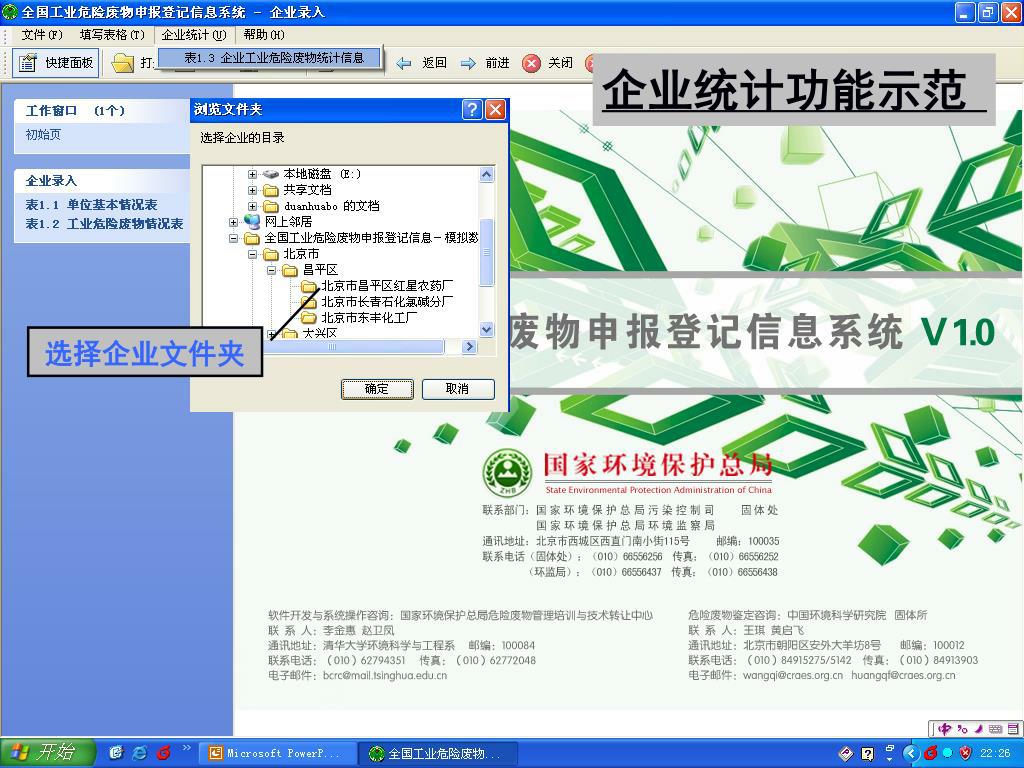The height and width of the screenshot is (768, 1024).
Task: Click the tree's vertical scrollbar up arrow
Action: 487,174
